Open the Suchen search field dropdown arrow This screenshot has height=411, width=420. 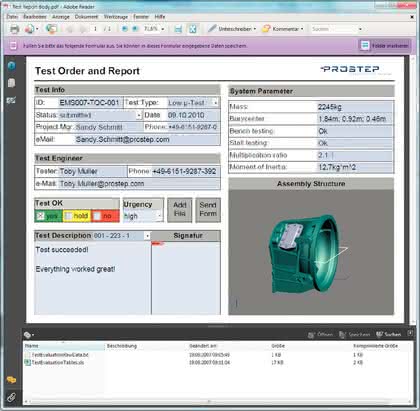[360, 29]
